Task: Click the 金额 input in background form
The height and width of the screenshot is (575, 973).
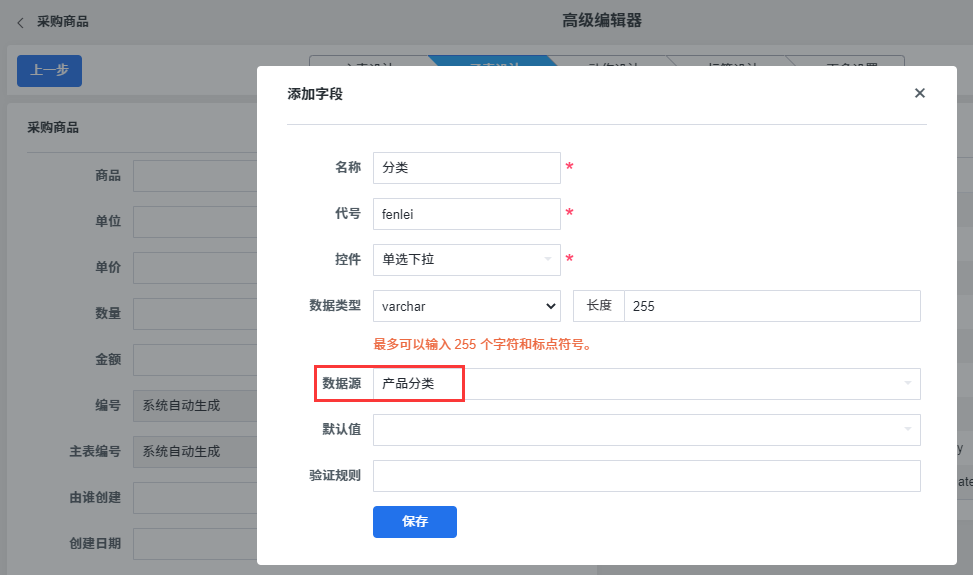Action: pos(195,360)
